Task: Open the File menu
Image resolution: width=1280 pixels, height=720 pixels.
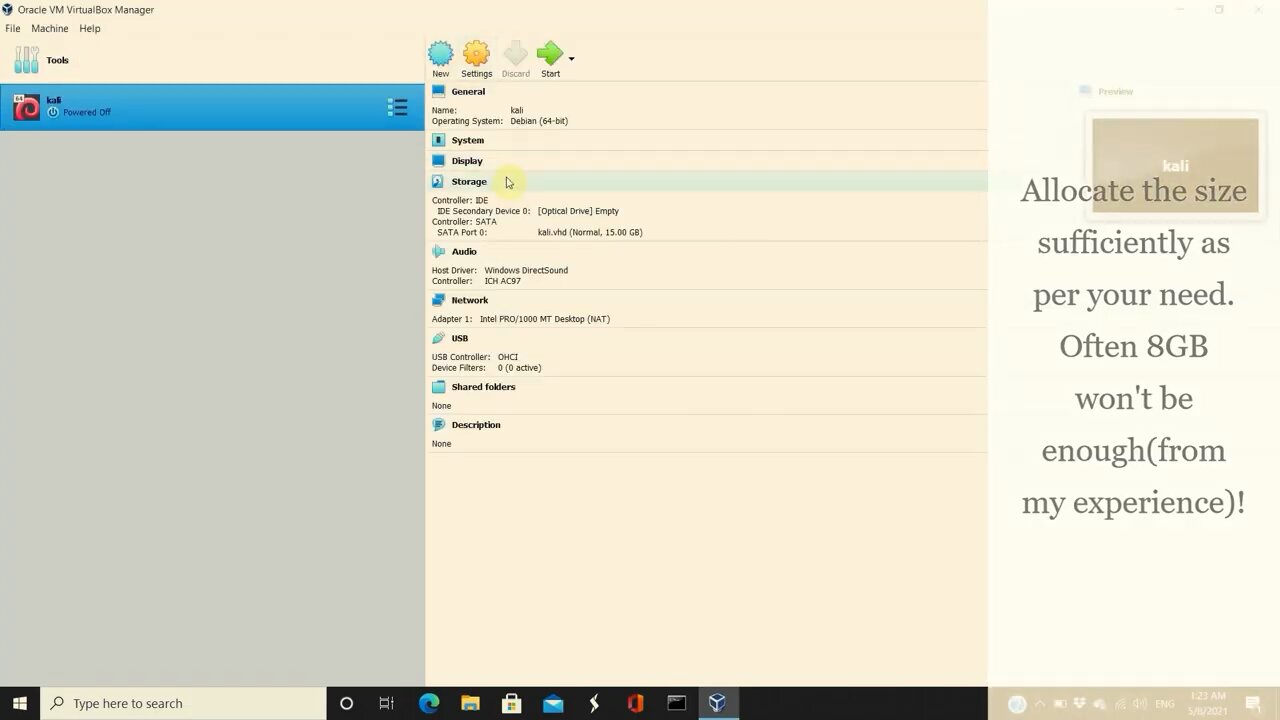Action: point(13,28)
